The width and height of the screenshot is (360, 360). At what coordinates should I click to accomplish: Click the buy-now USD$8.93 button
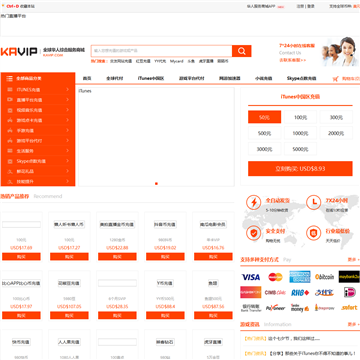(x=300, y=169)
